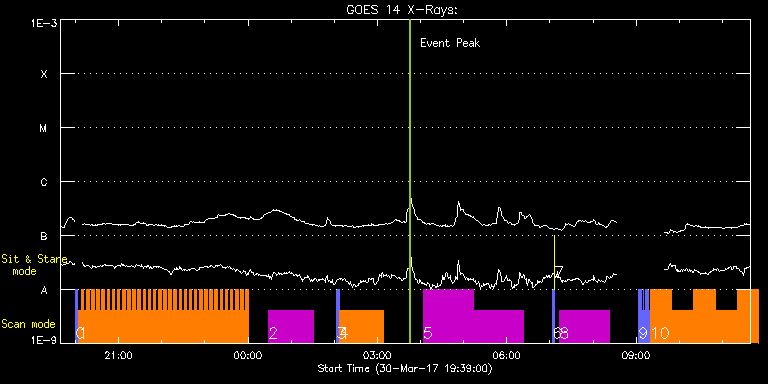Select orange observation block labeled 0
The height and width of the screenshot is (384, 768).
tap(164, 316)
